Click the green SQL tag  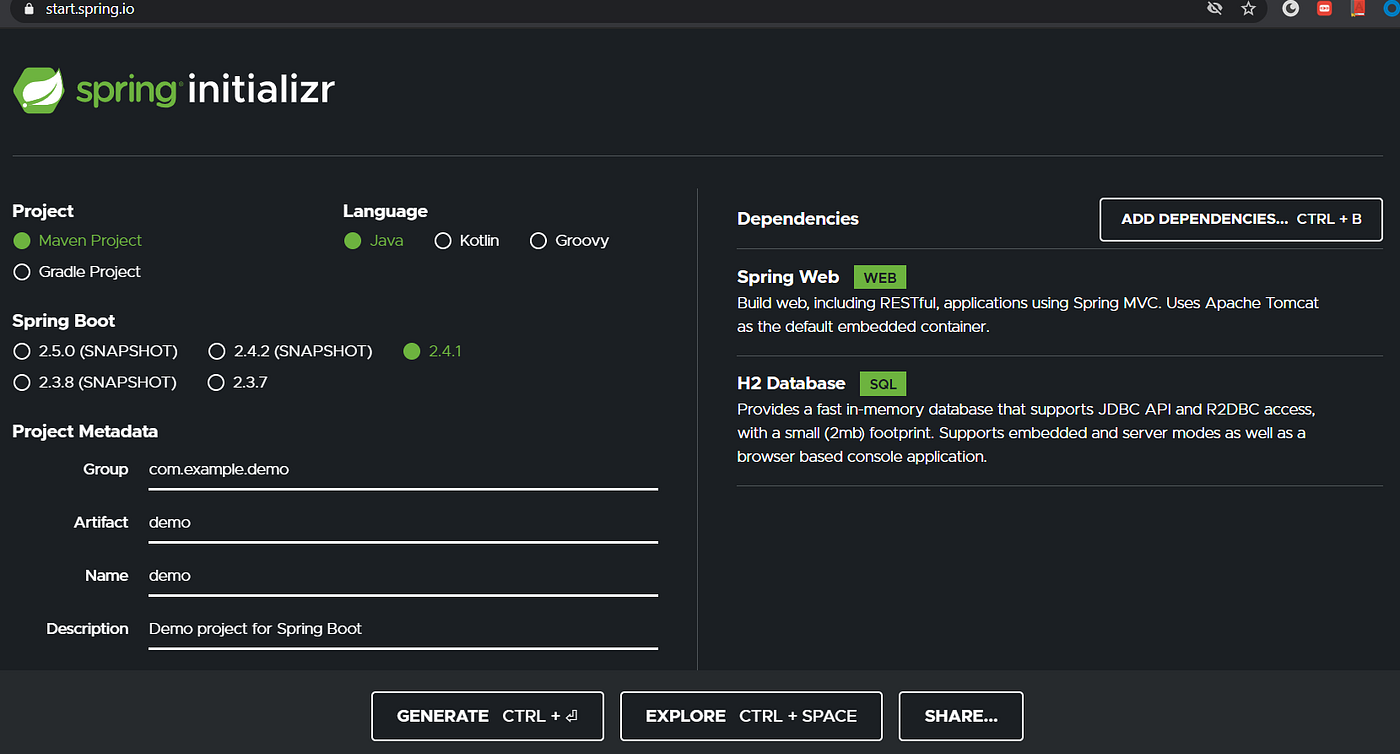click(883, 384)
